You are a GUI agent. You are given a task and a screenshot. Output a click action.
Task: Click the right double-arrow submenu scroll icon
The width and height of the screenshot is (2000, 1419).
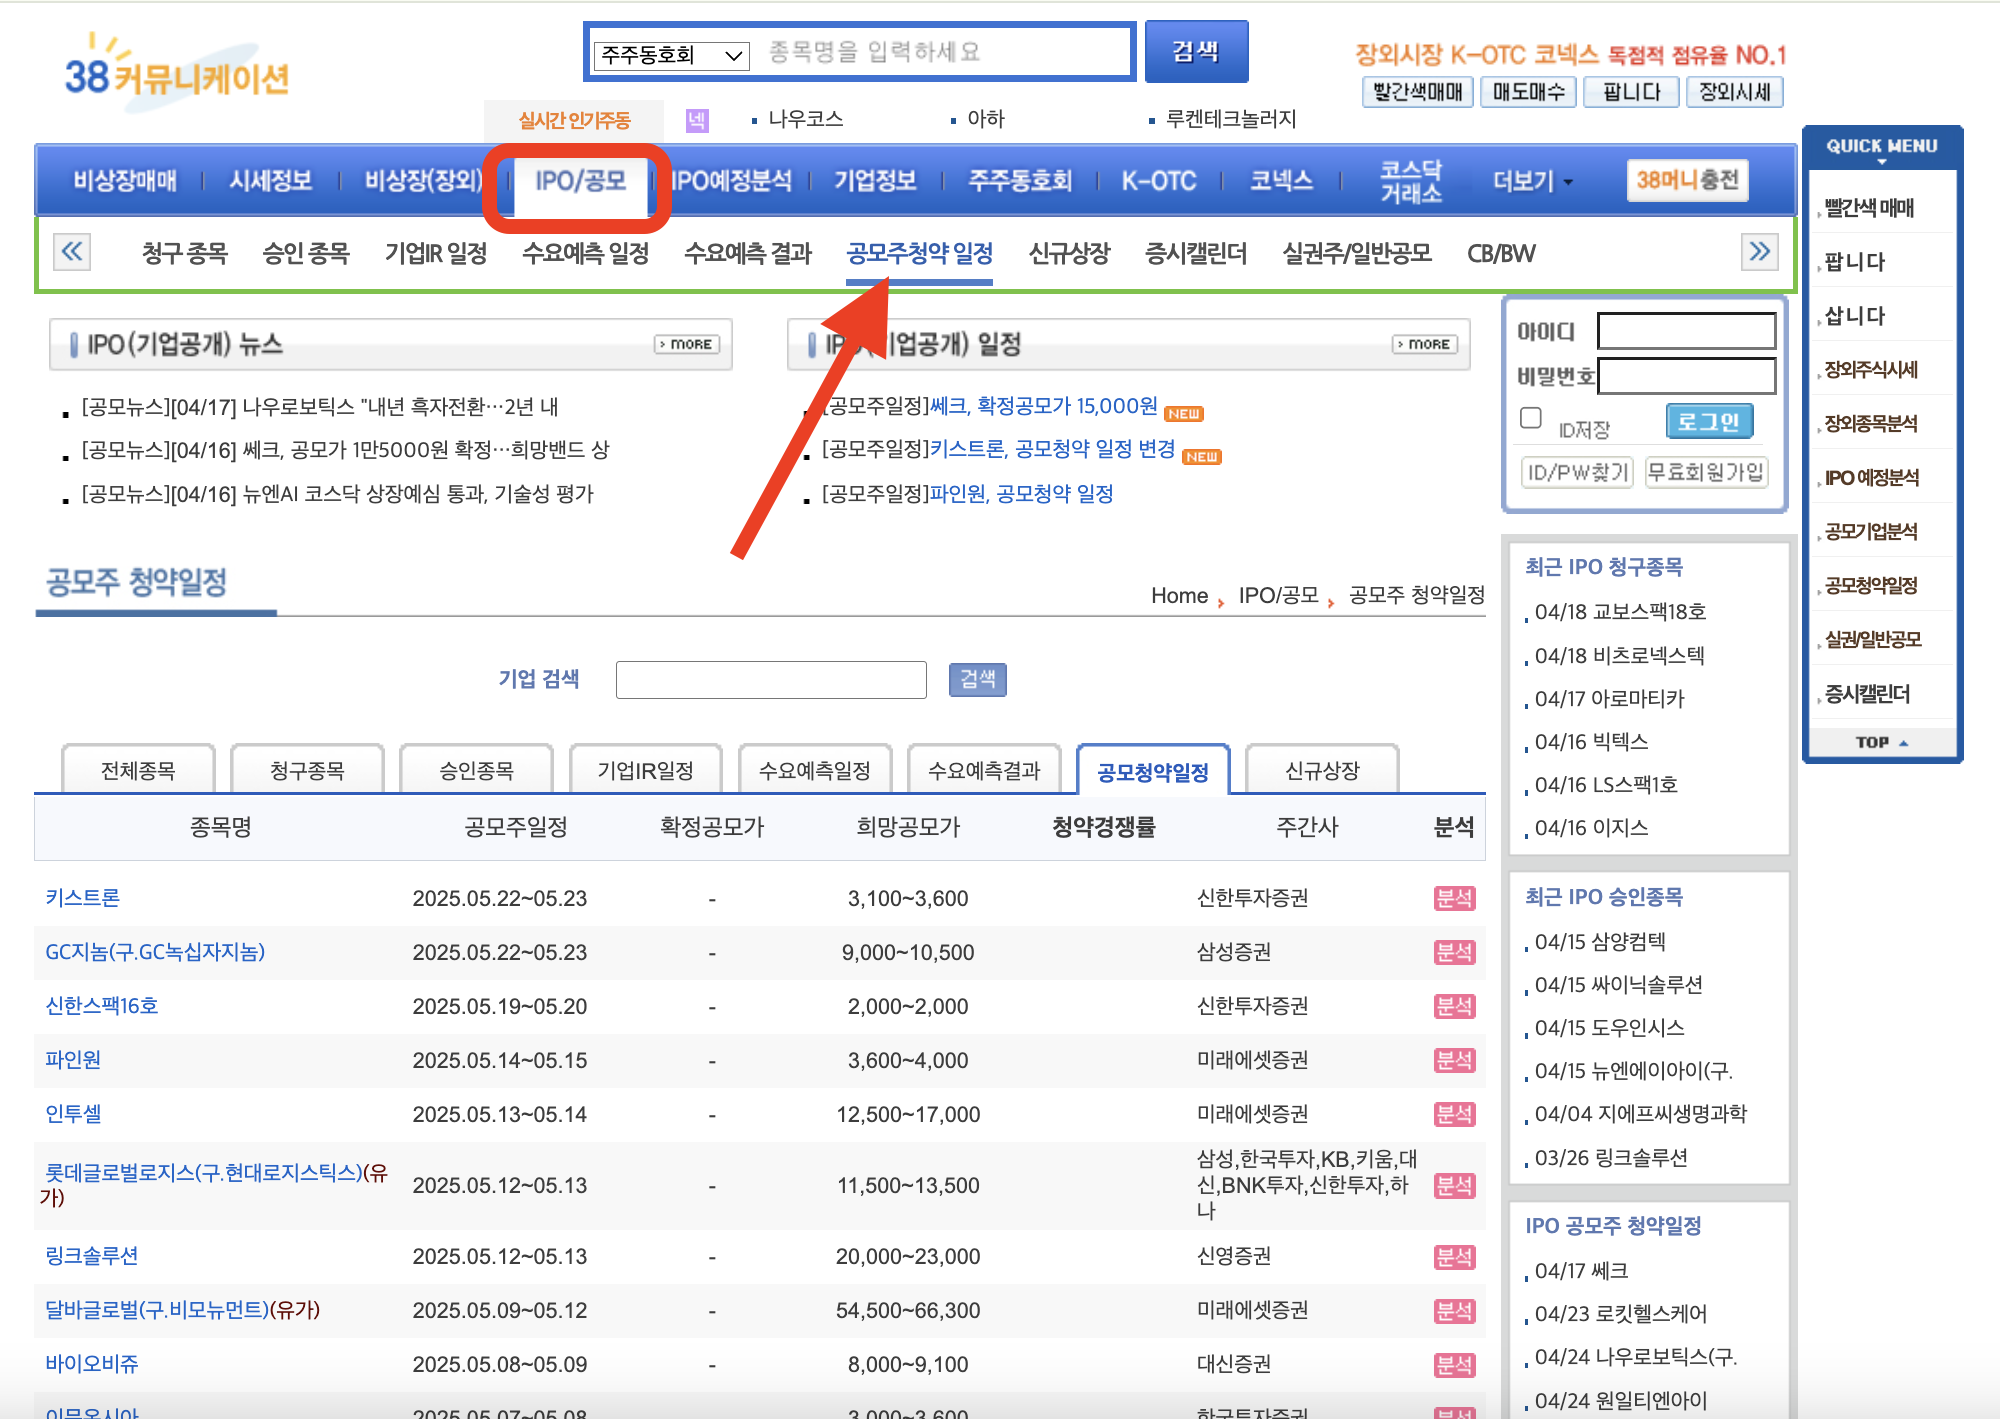1759,251
